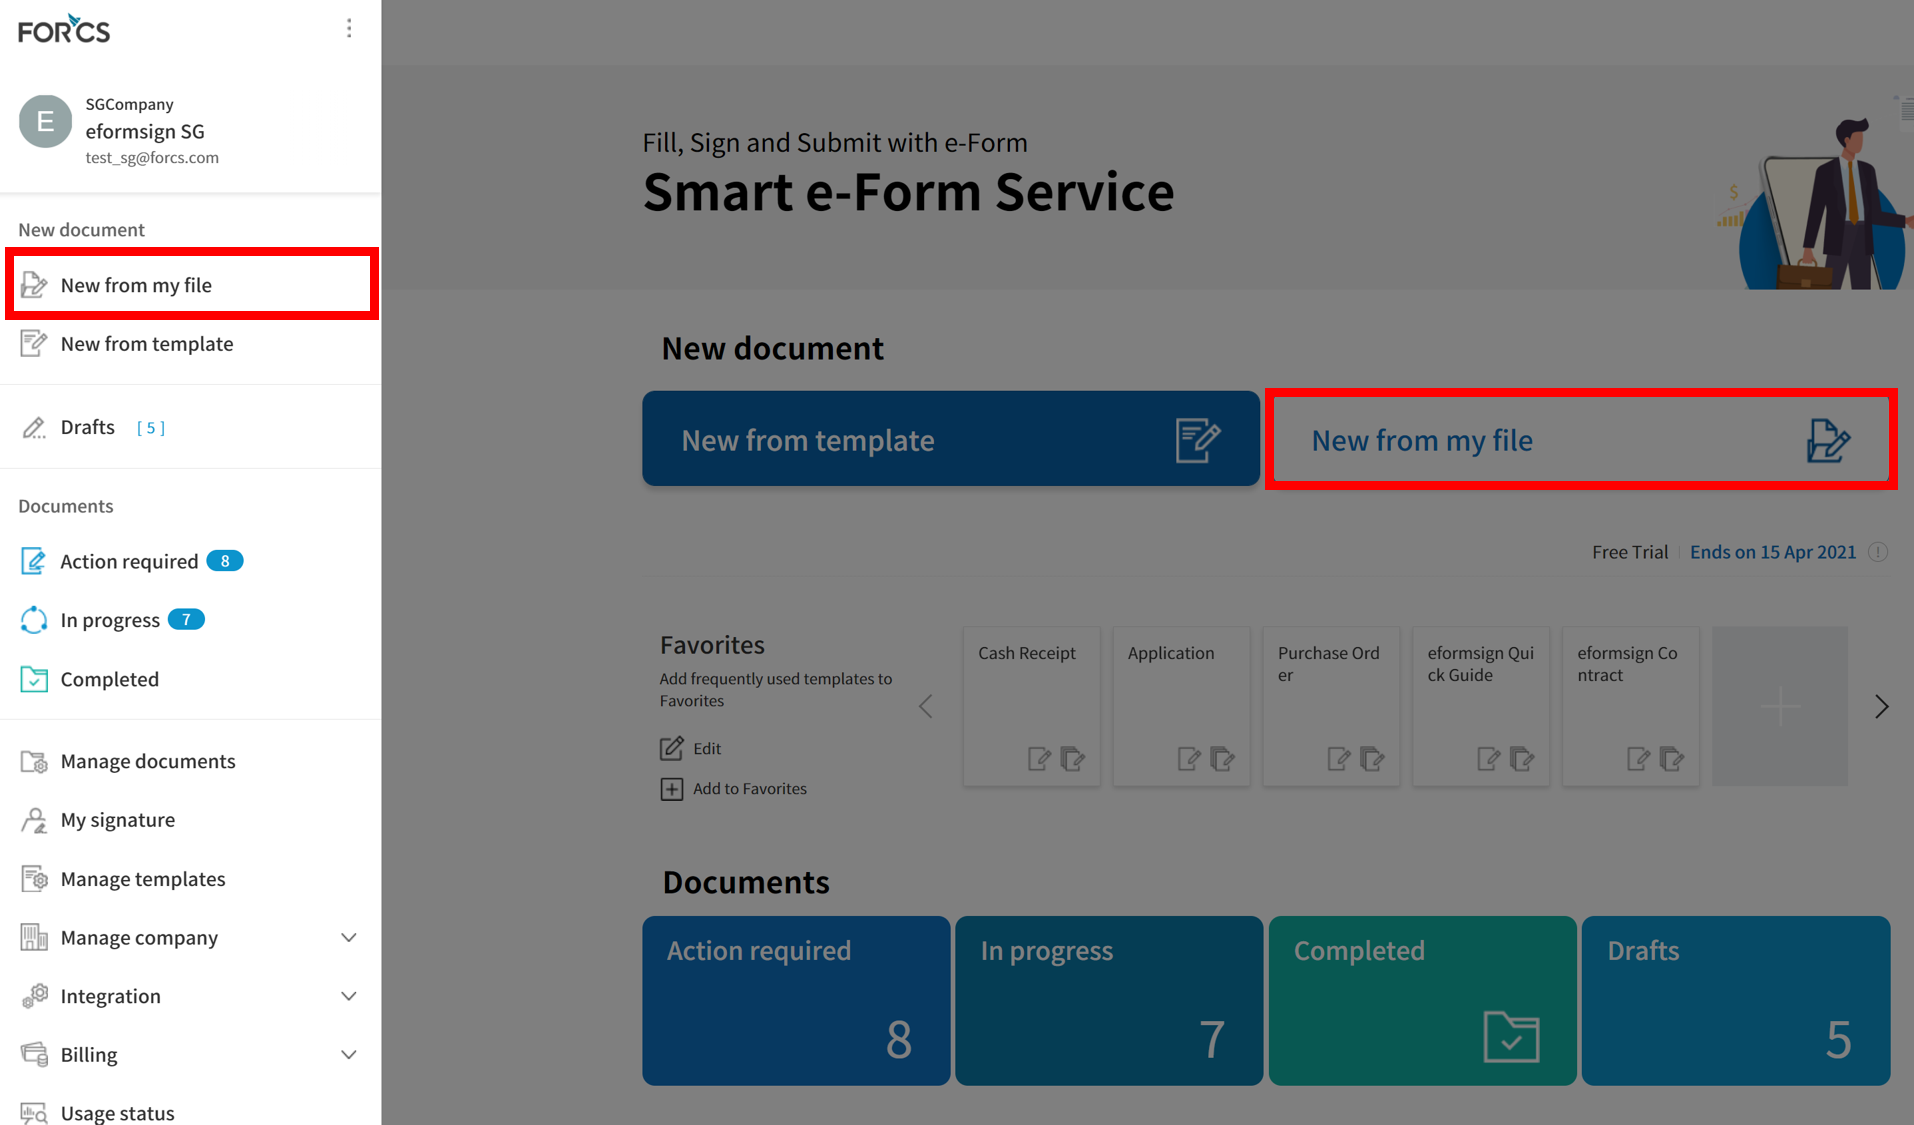Click the previous arrow in Favorites carousel

[926, 706]
